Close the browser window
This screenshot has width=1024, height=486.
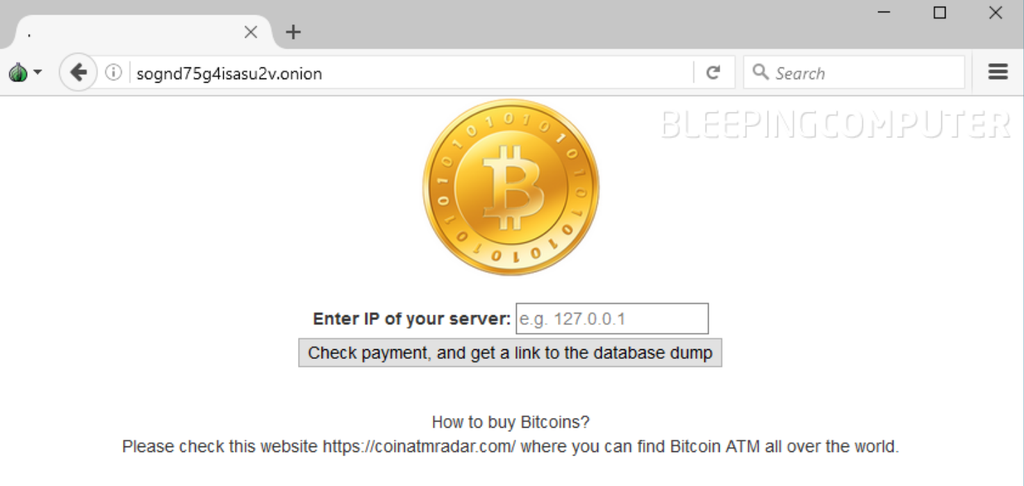(x=995, y=13)
